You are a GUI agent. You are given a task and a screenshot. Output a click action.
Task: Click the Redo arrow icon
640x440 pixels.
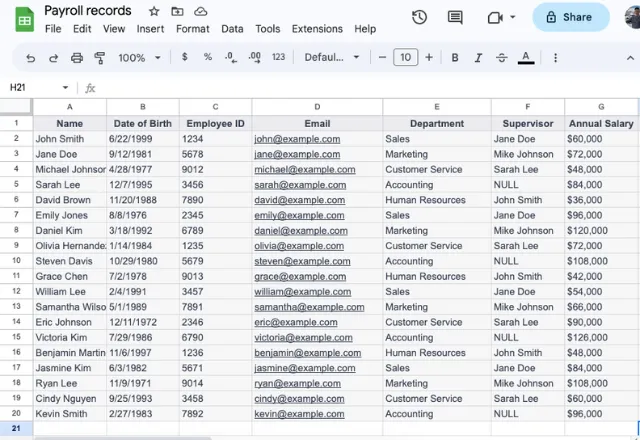pos(53,58)
